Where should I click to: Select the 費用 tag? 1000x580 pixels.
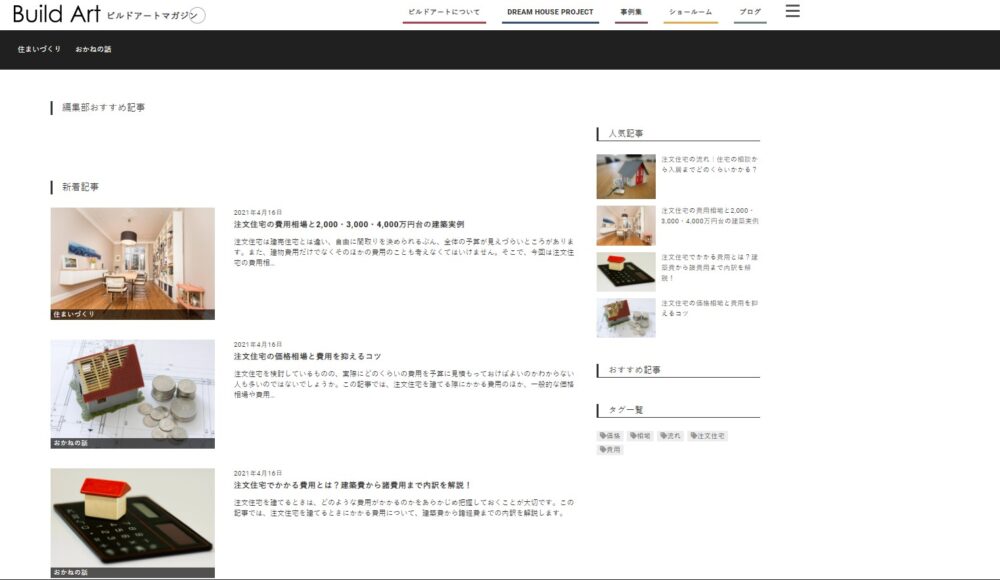click(x=611, y=450)
